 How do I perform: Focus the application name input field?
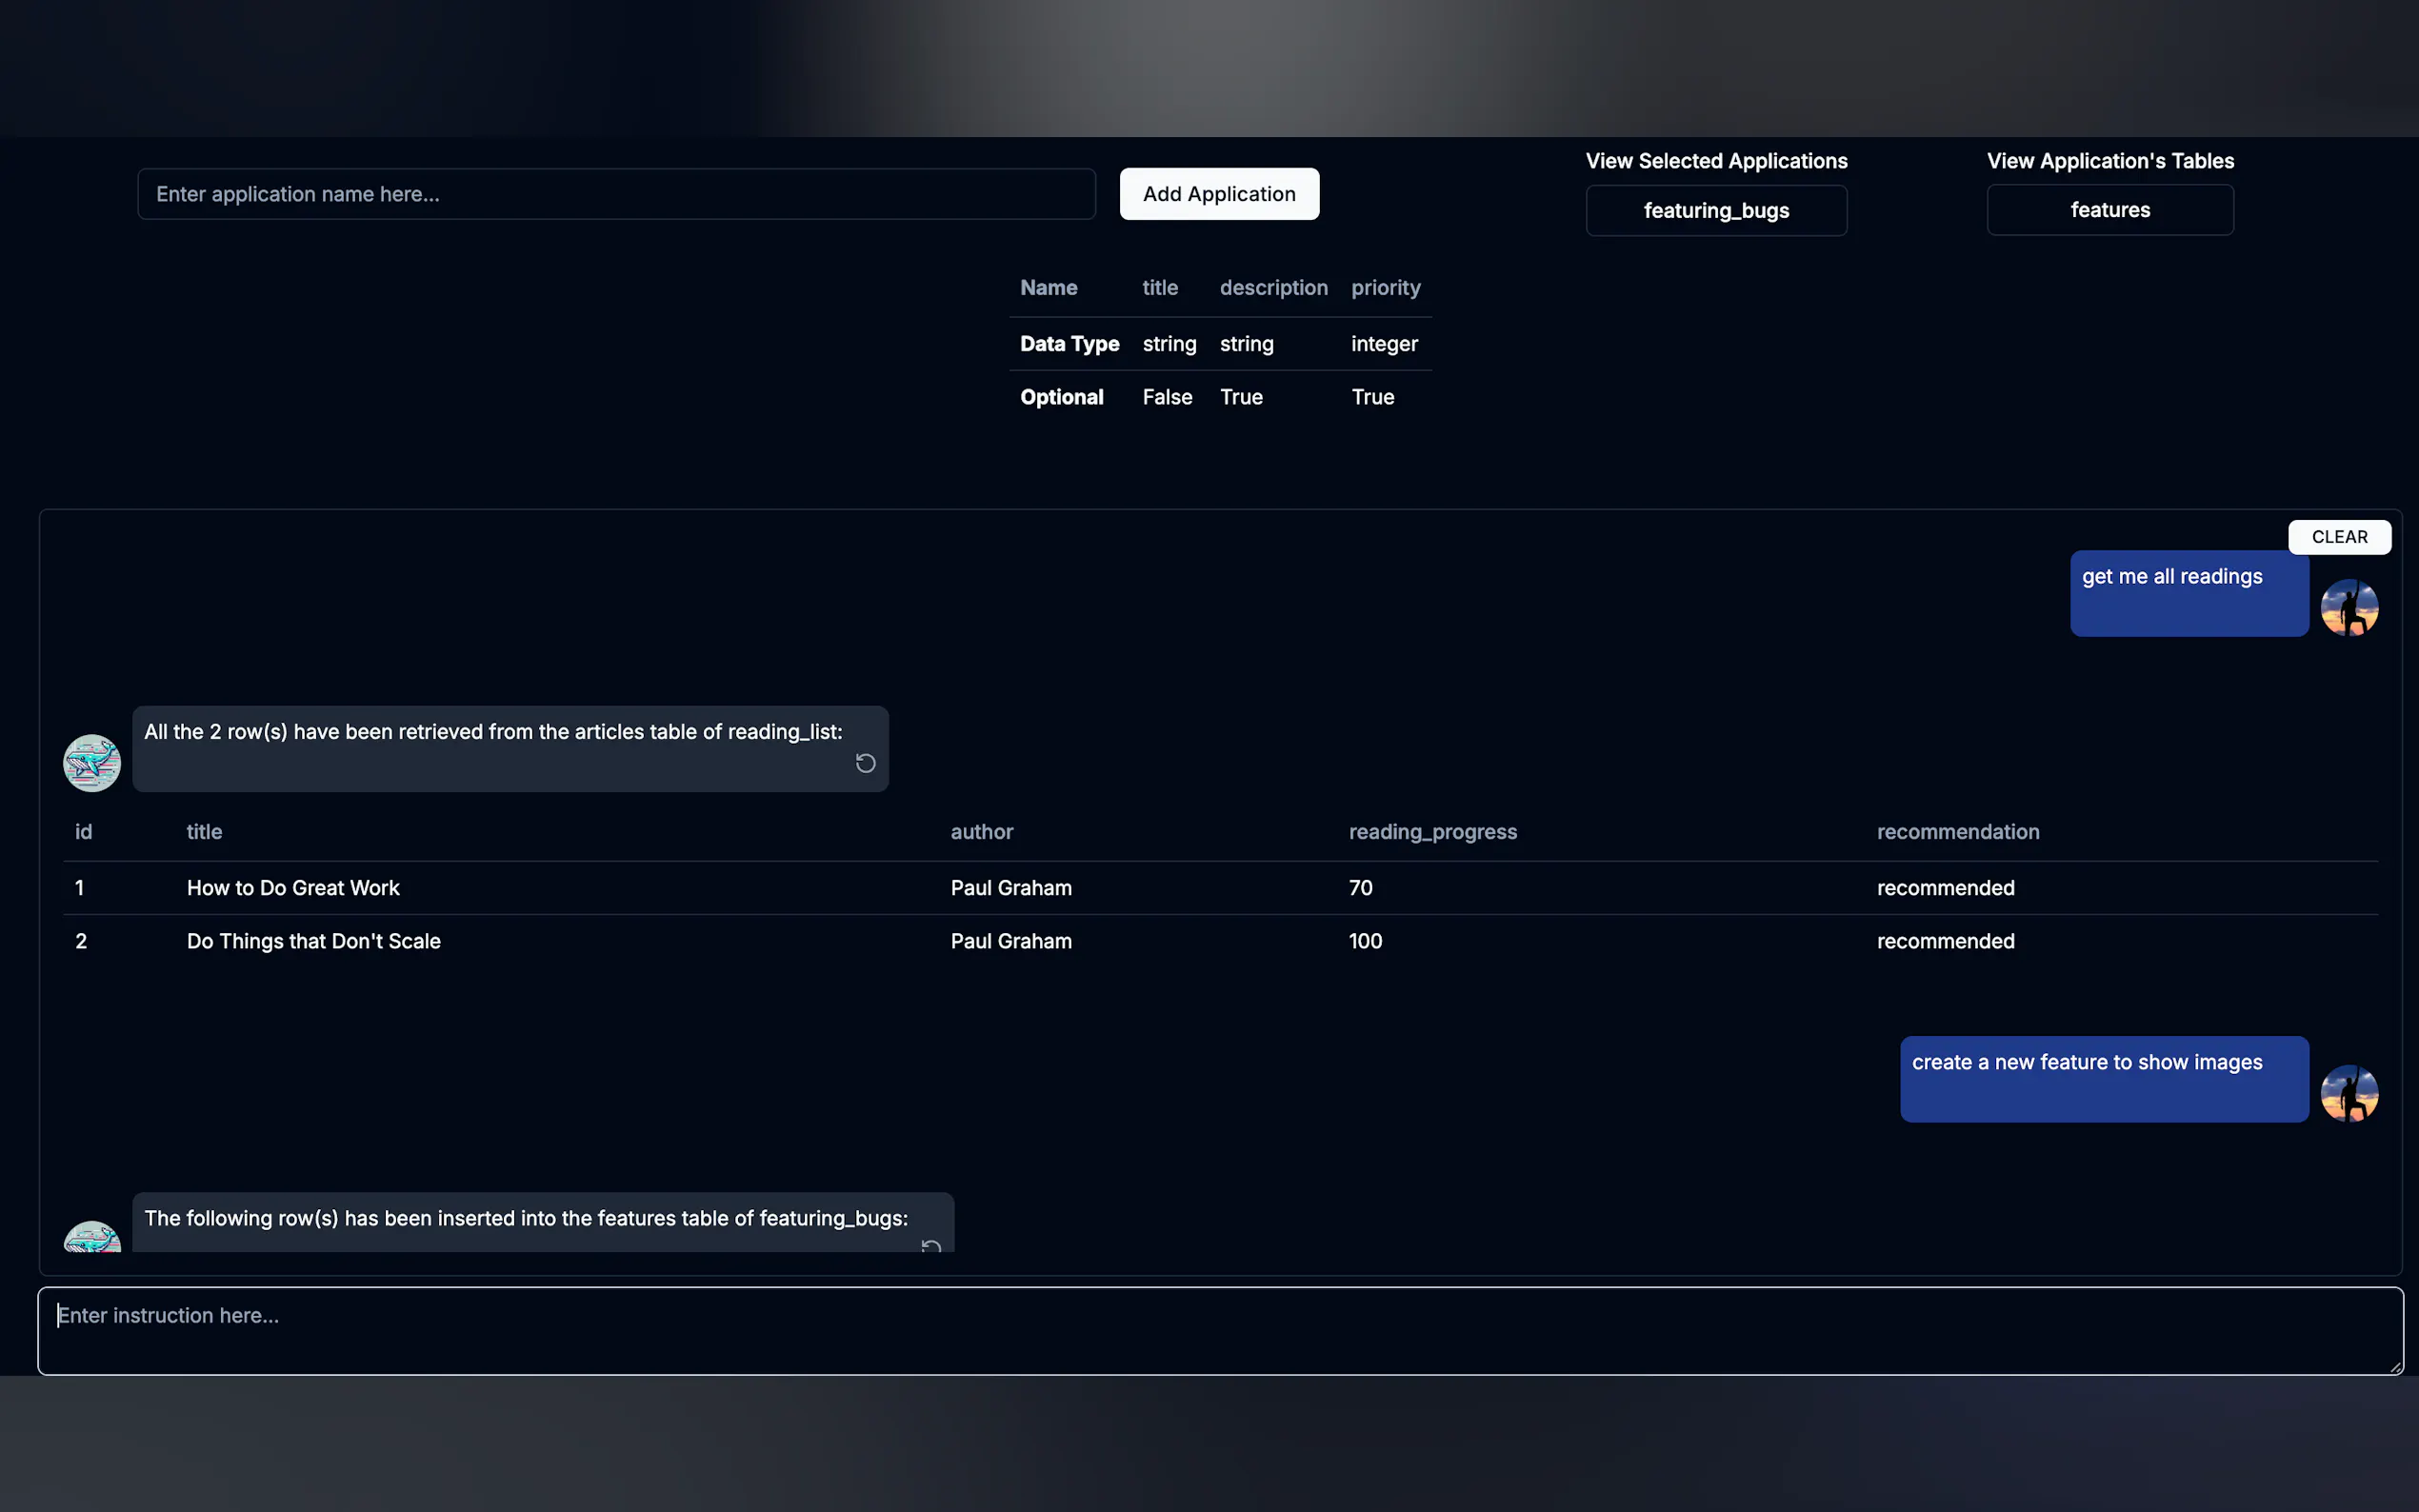pyautogui.click(x=616, y=194)
